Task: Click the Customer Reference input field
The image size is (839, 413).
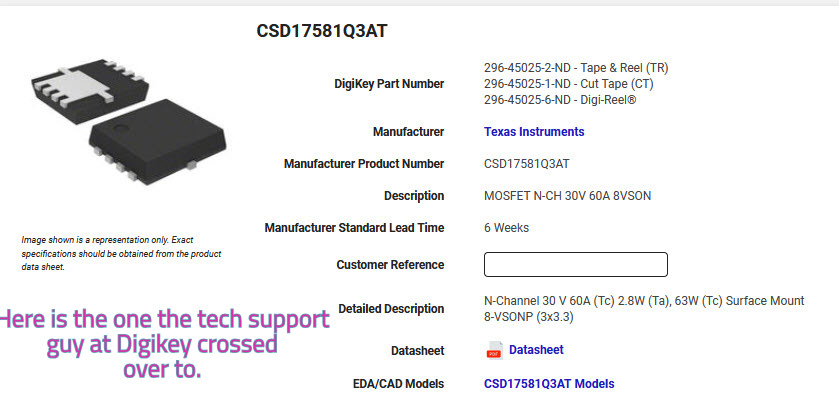Action: [x=575, y=265]
